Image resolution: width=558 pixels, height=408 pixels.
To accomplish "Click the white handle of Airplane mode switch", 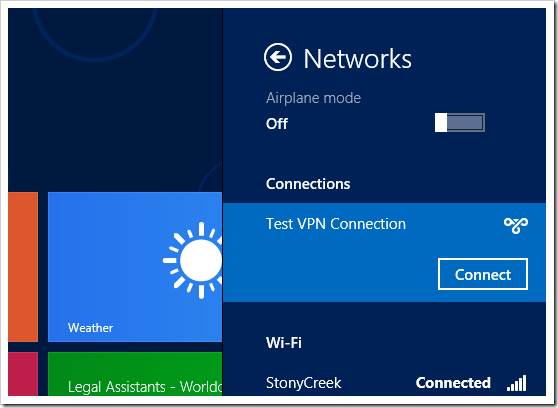I will pyautogui.click(x=441, y=123).
